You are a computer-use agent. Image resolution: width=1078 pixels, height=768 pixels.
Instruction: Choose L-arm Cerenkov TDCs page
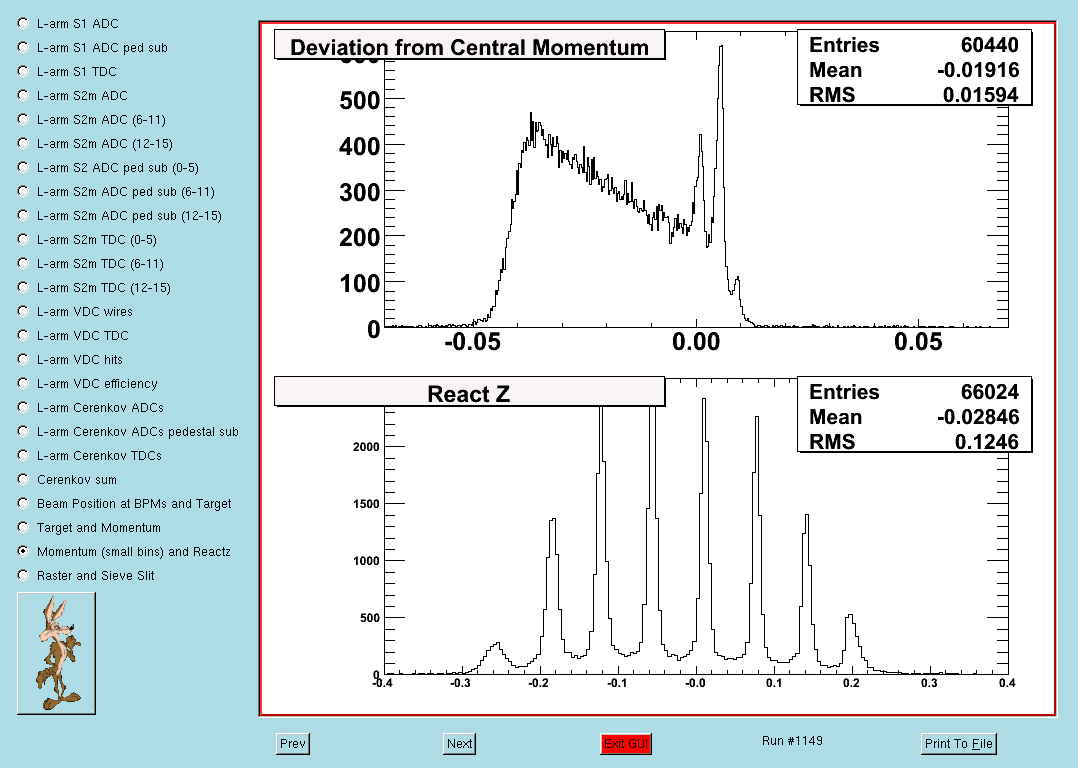(x=23, y=455)
